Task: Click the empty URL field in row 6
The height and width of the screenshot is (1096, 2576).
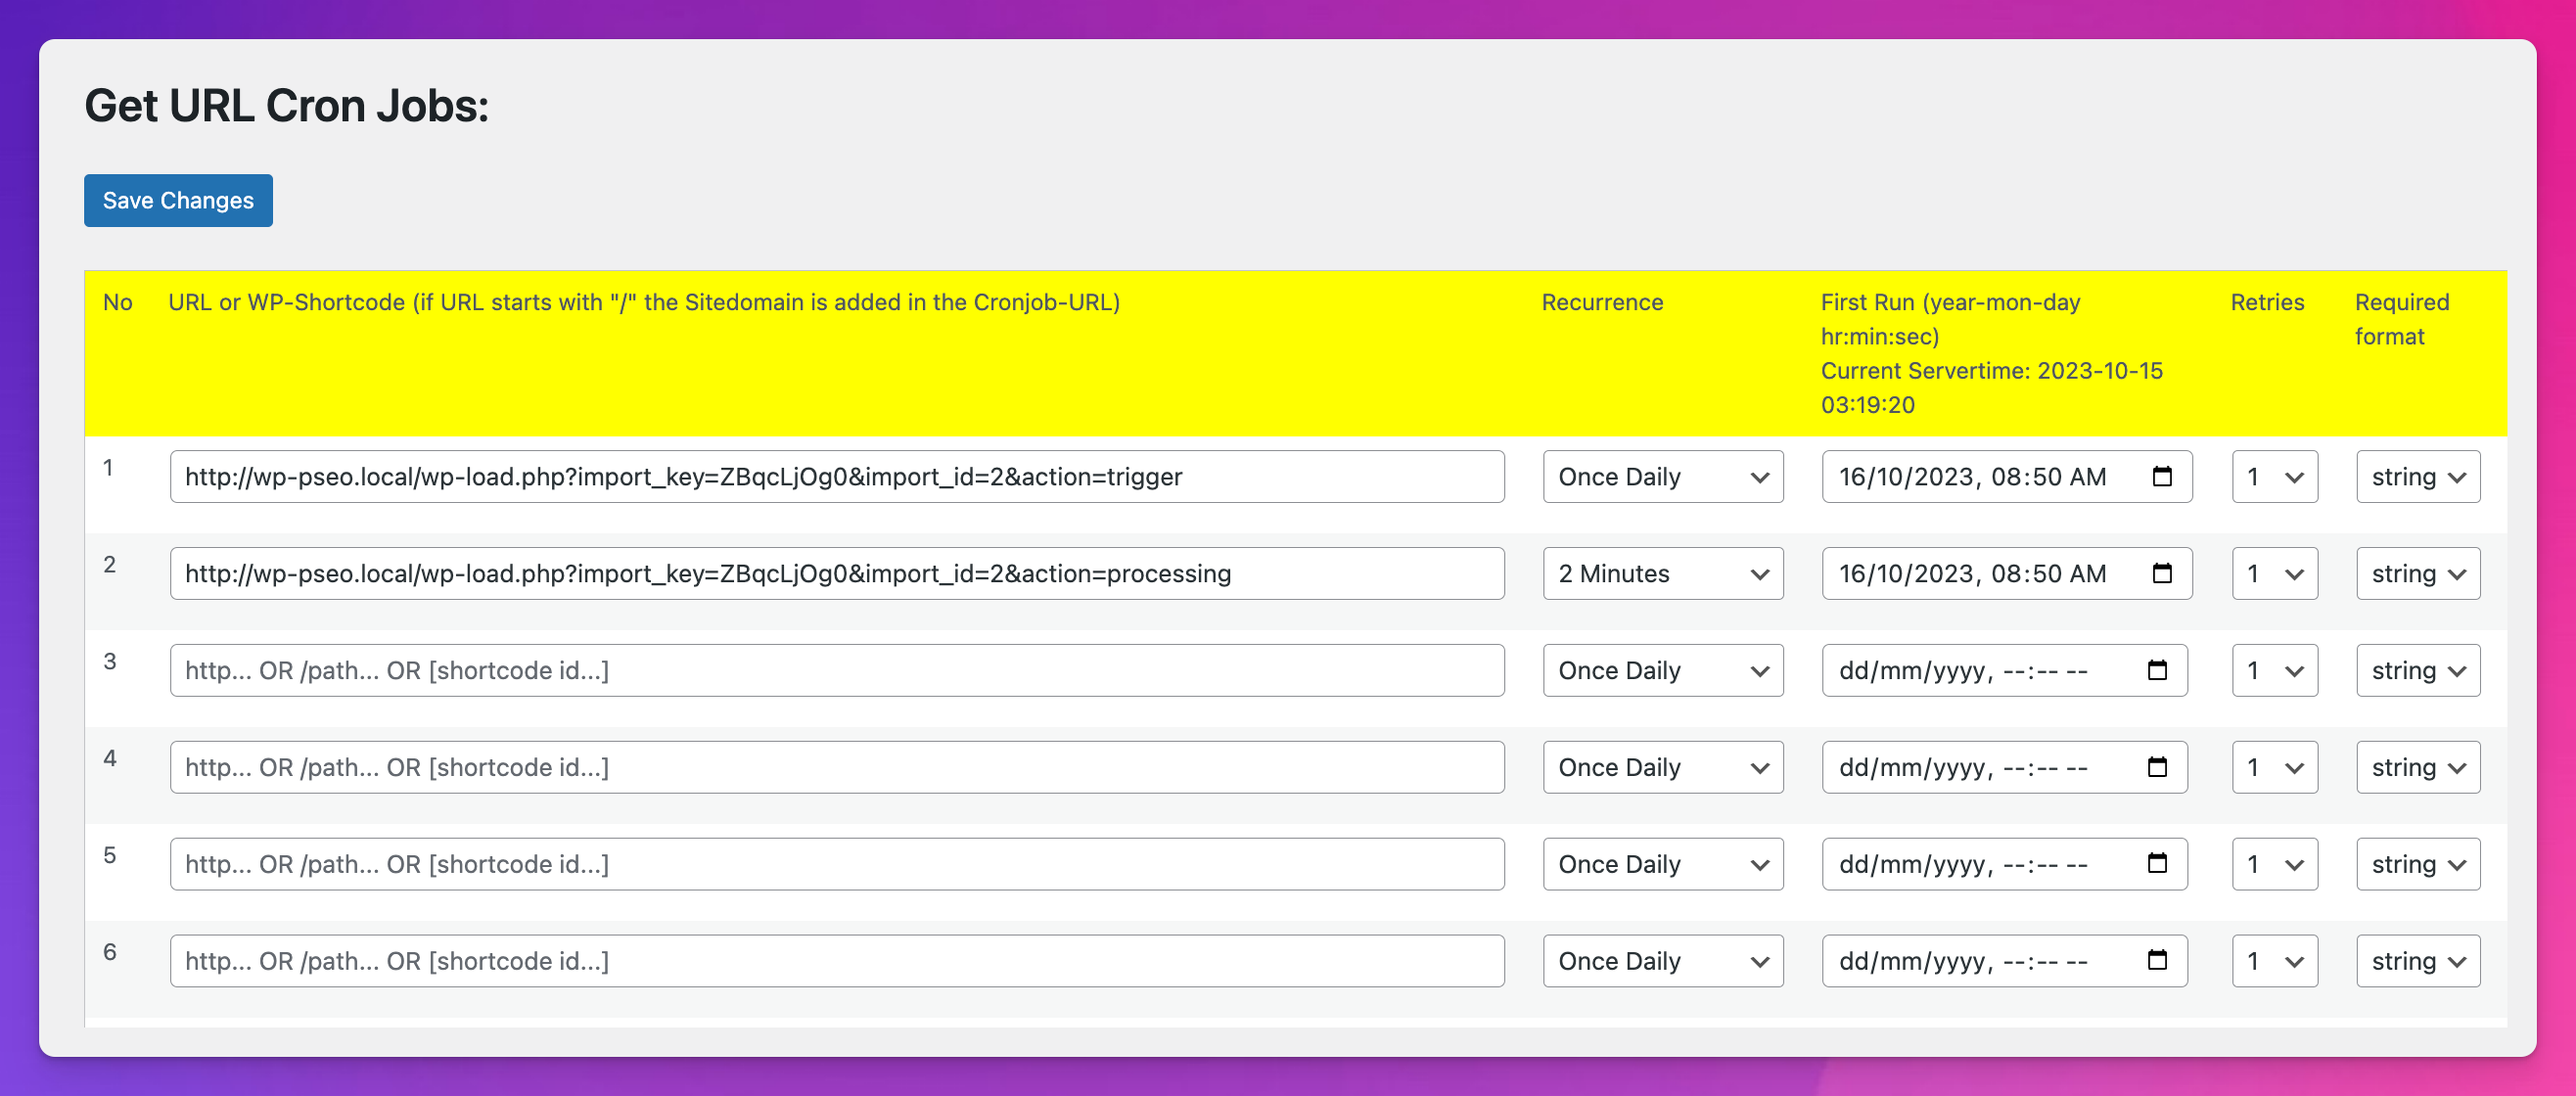Action: coord(837,961)
